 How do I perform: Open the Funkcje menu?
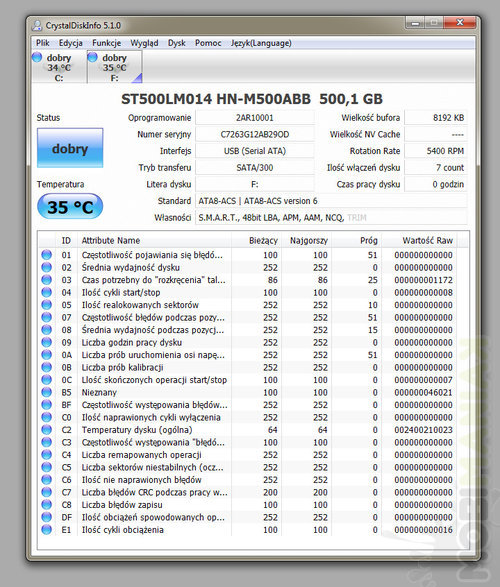[x=106, y=43]
